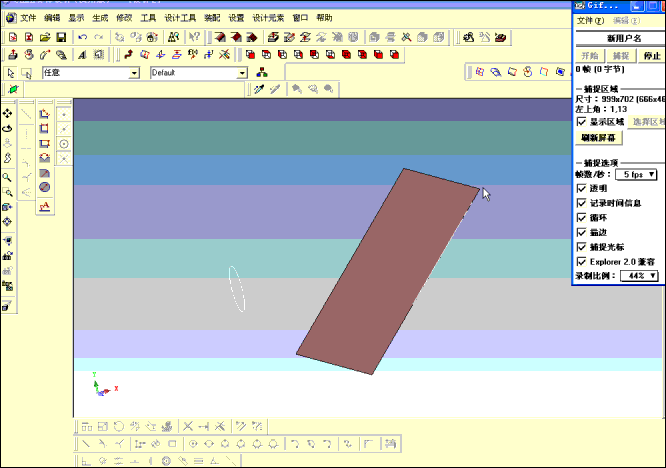The height and width of the screenshot is (468, 666).
Task: Click the new document icon at toolbar start
Action: [13, 37]
